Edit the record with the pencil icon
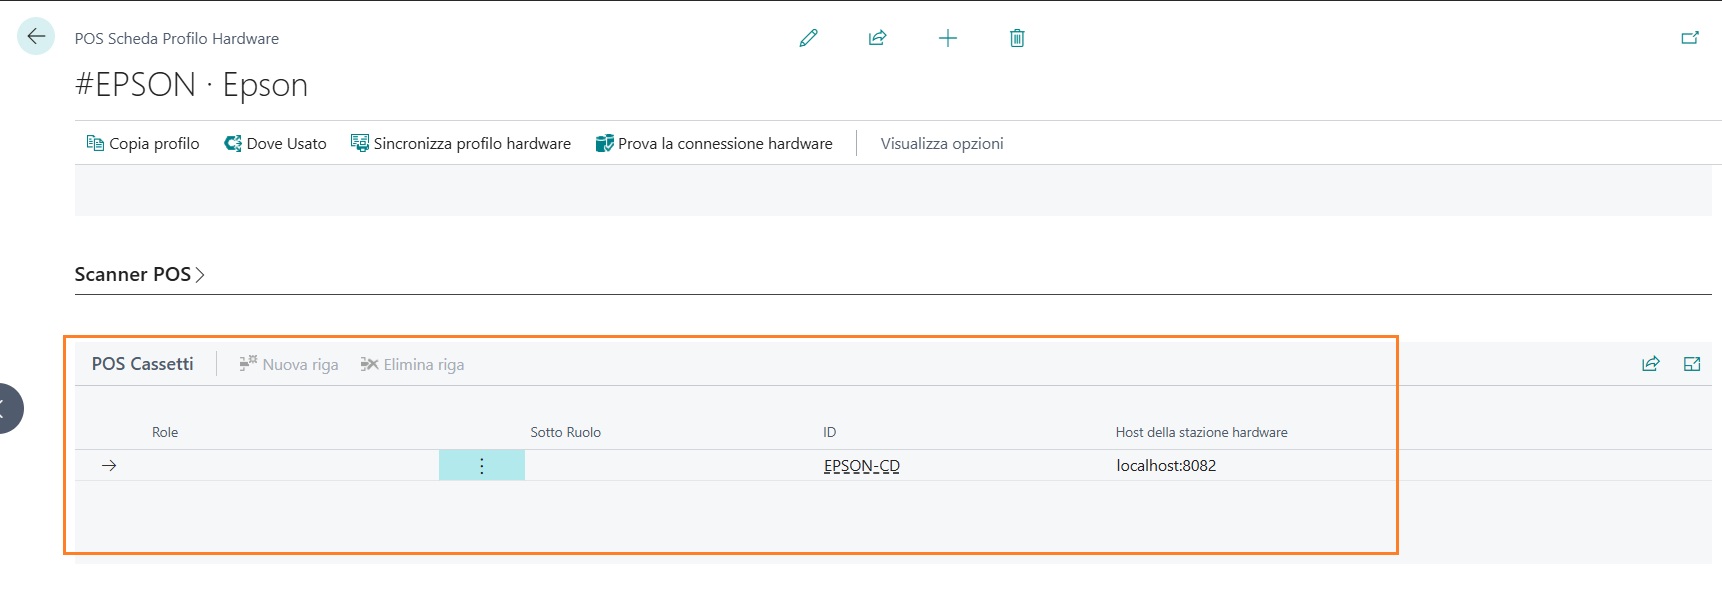Viewport: 1722px width, 601px height. pyautogui.click(x=809, y=38)
